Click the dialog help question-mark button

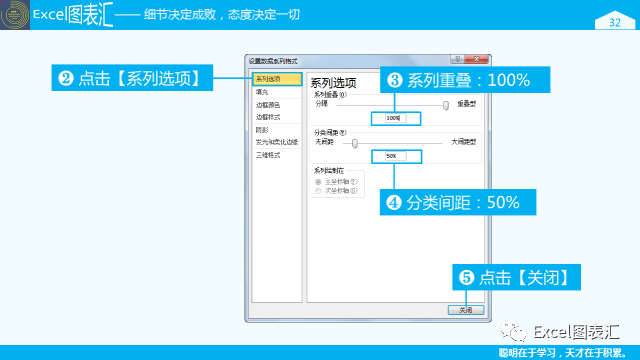pos(457,59)
